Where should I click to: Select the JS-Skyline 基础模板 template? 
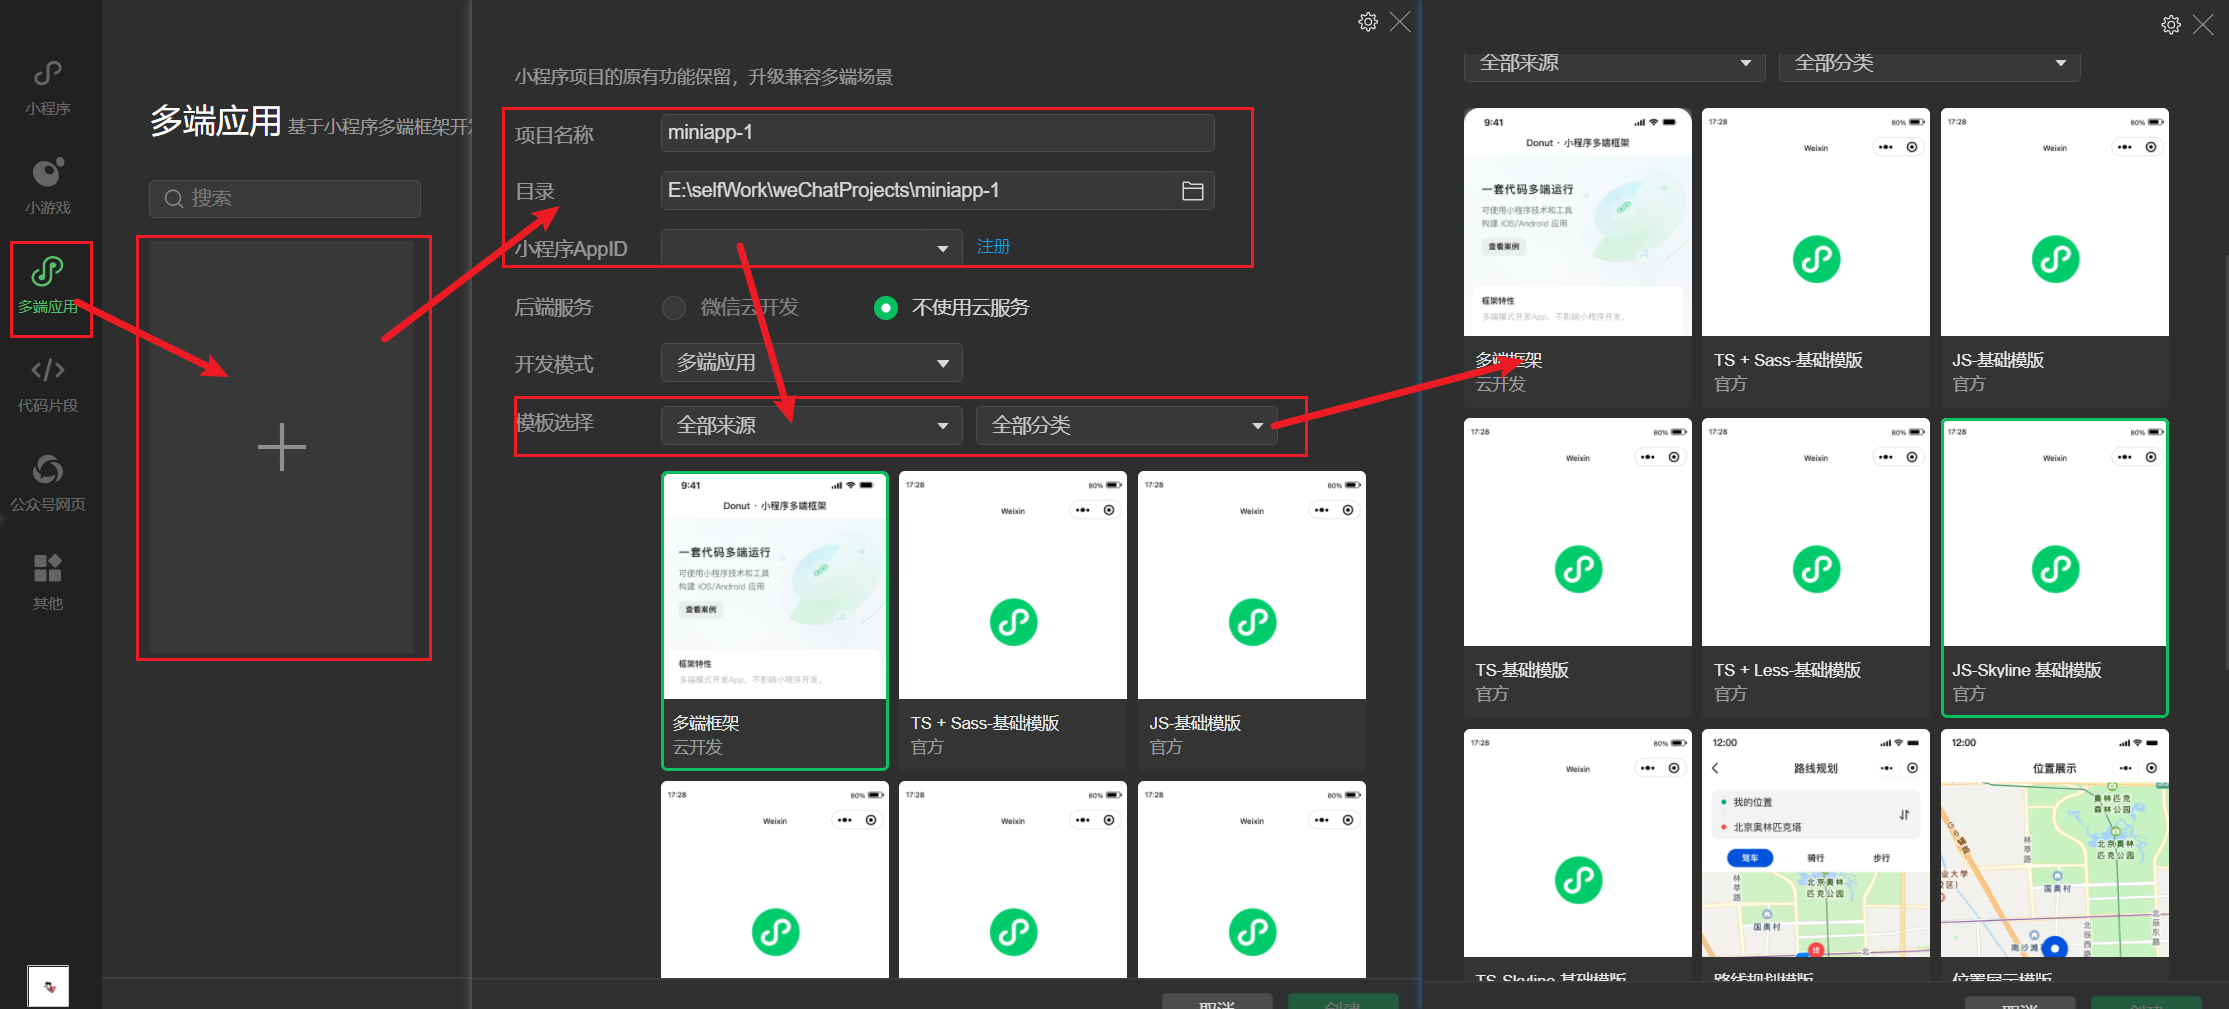tap(2054, 568)
